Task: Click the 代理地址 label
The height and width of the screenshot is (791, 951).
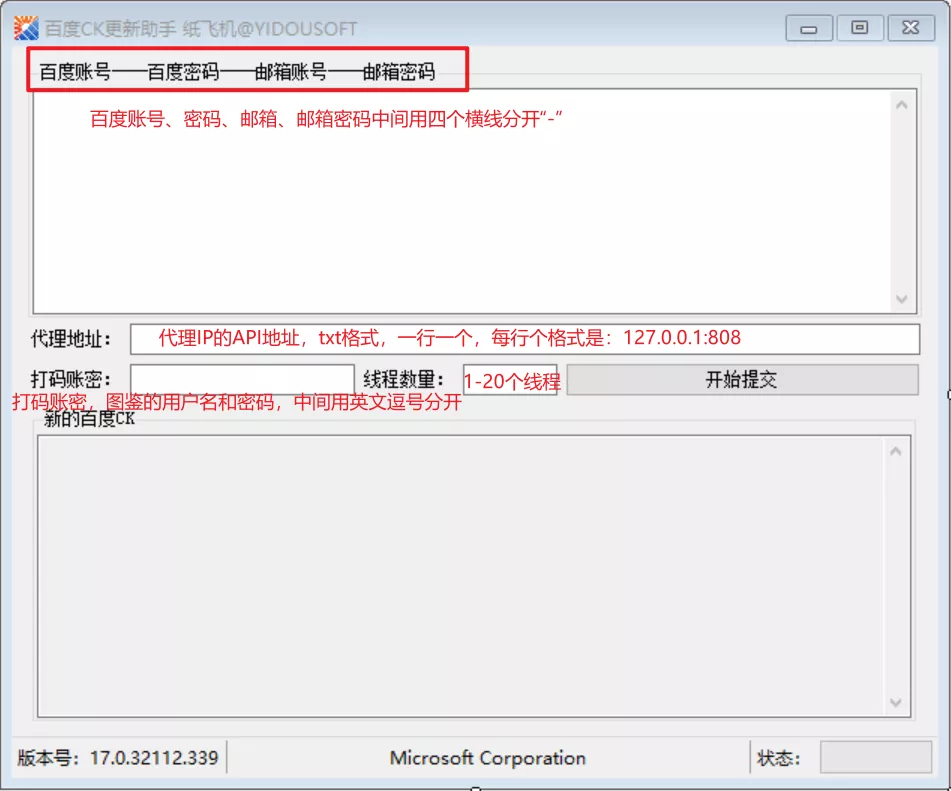Action: point(71,339)
